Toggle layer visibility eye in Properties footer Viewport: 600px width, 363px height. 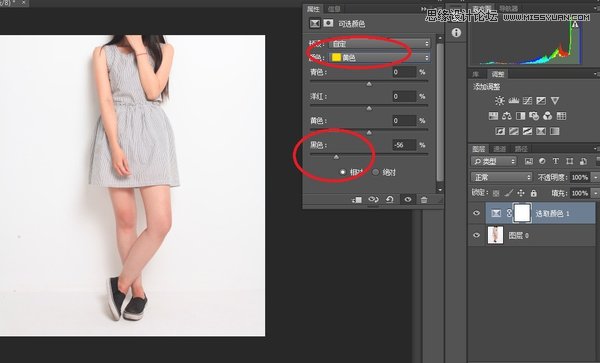(408, 200)
